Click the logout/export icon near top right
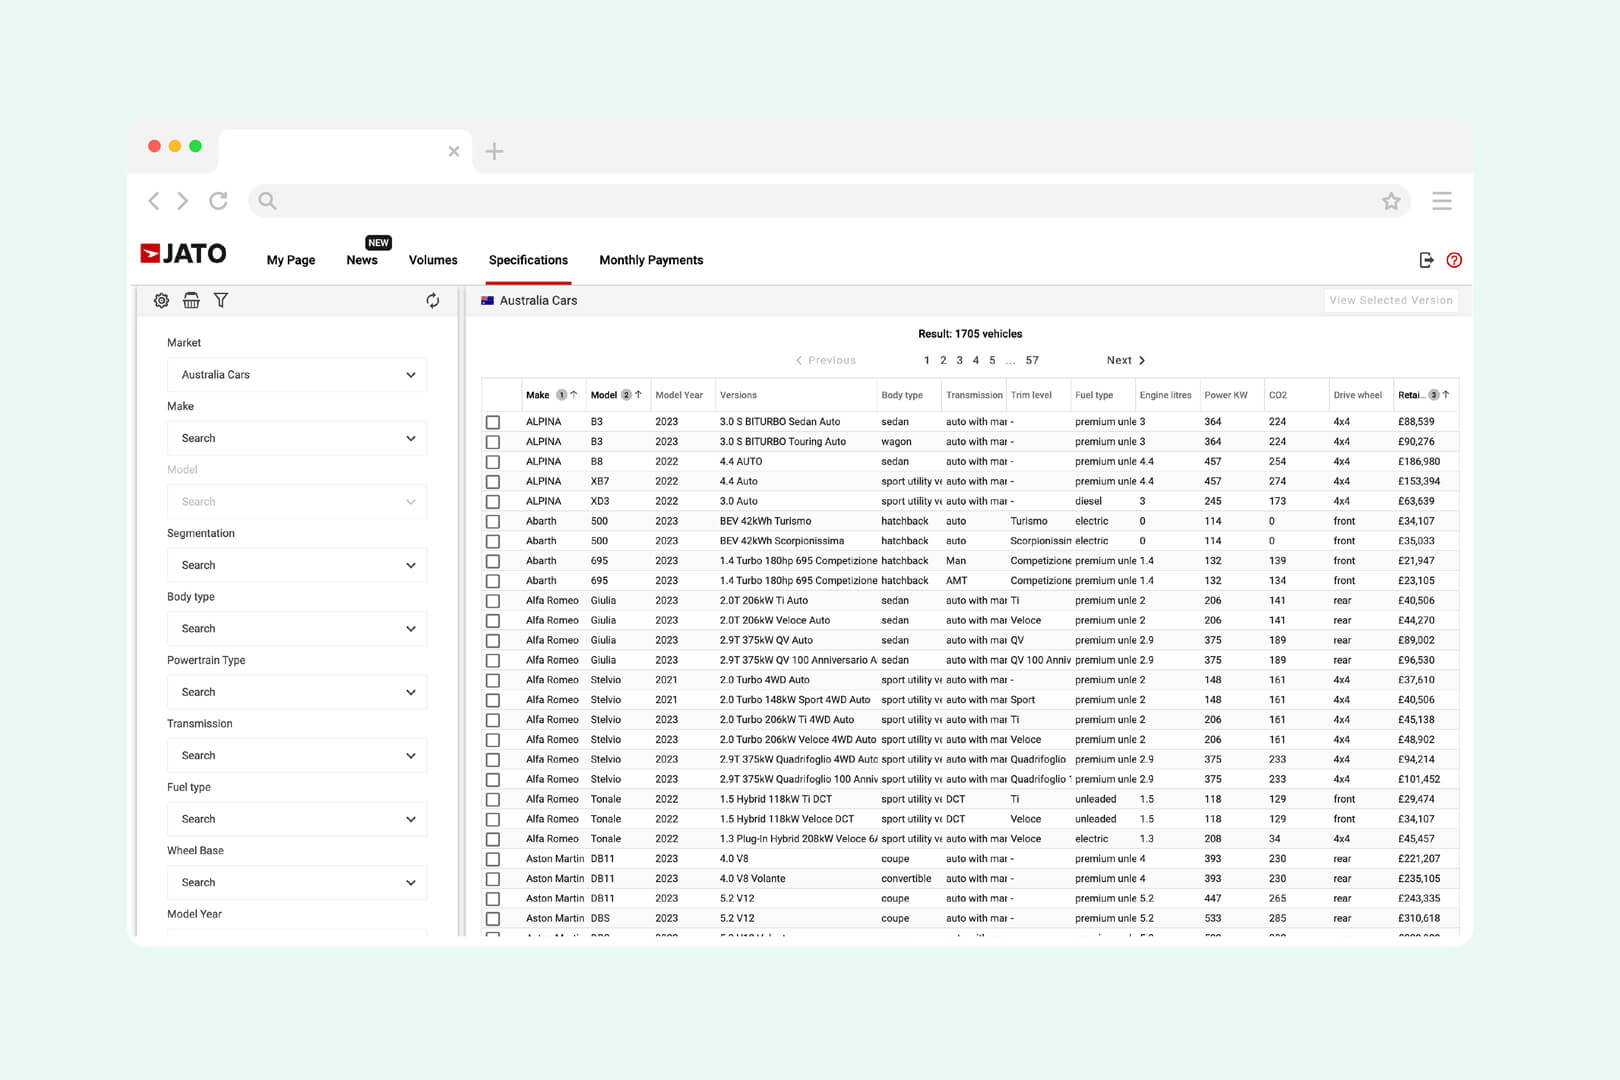Viewport: 1620px width, 1080px height. pyautogui.click(x=1424, y=260)
